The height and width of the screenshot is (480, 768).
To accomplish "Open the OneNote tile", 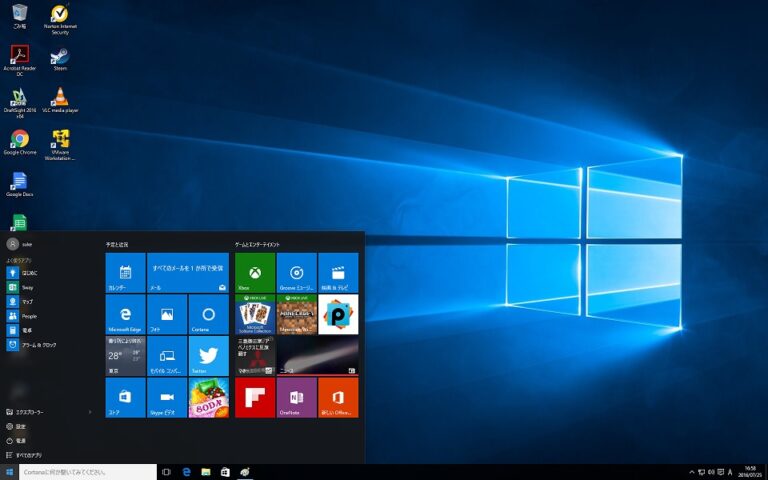I will tap(296, 398).
